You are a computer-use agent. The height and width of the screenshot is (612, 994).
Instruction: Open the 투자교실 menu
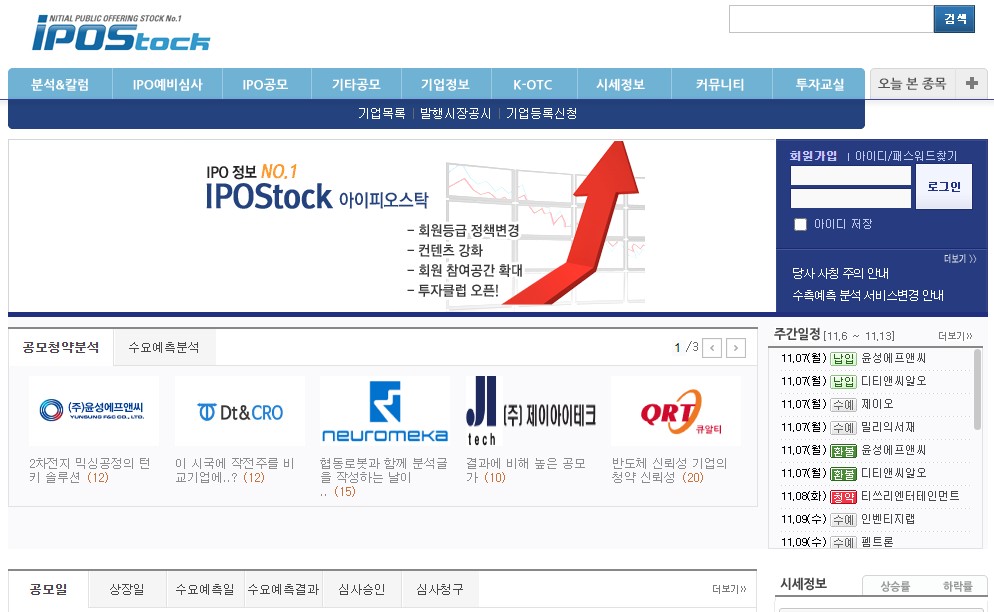(x=820, y=84)
